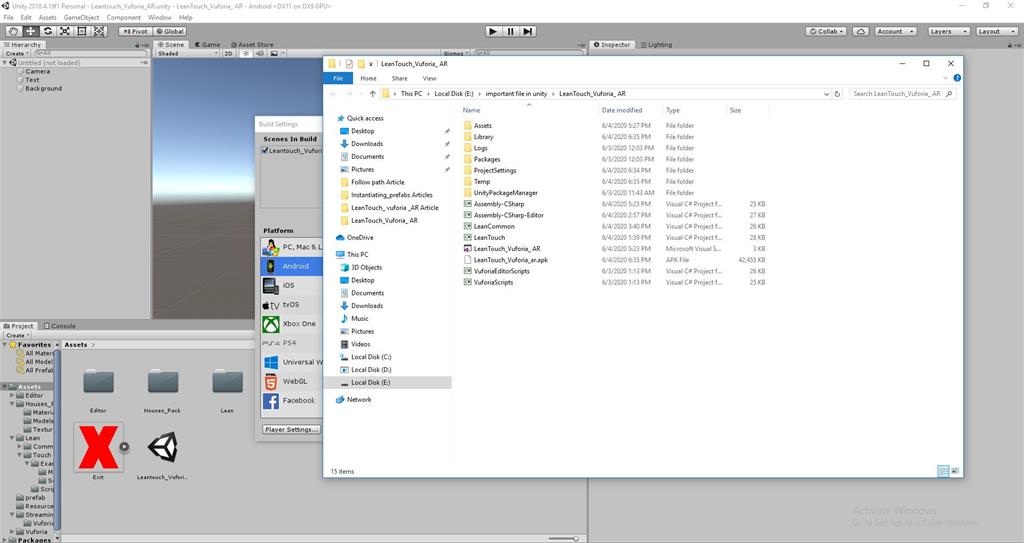
Task: Select the WebGL platform
Action: click(x=292, y=381)
